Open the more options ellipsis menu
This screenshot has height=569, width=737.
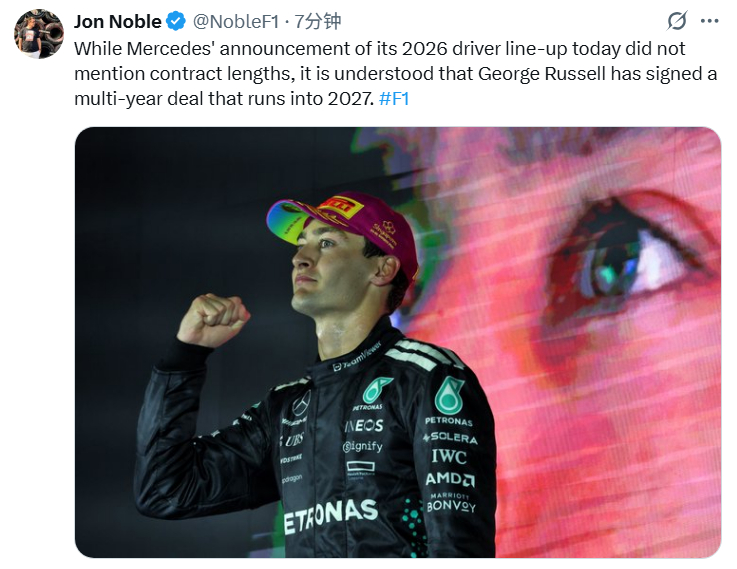pyautogui.click(x=709, y=21)
